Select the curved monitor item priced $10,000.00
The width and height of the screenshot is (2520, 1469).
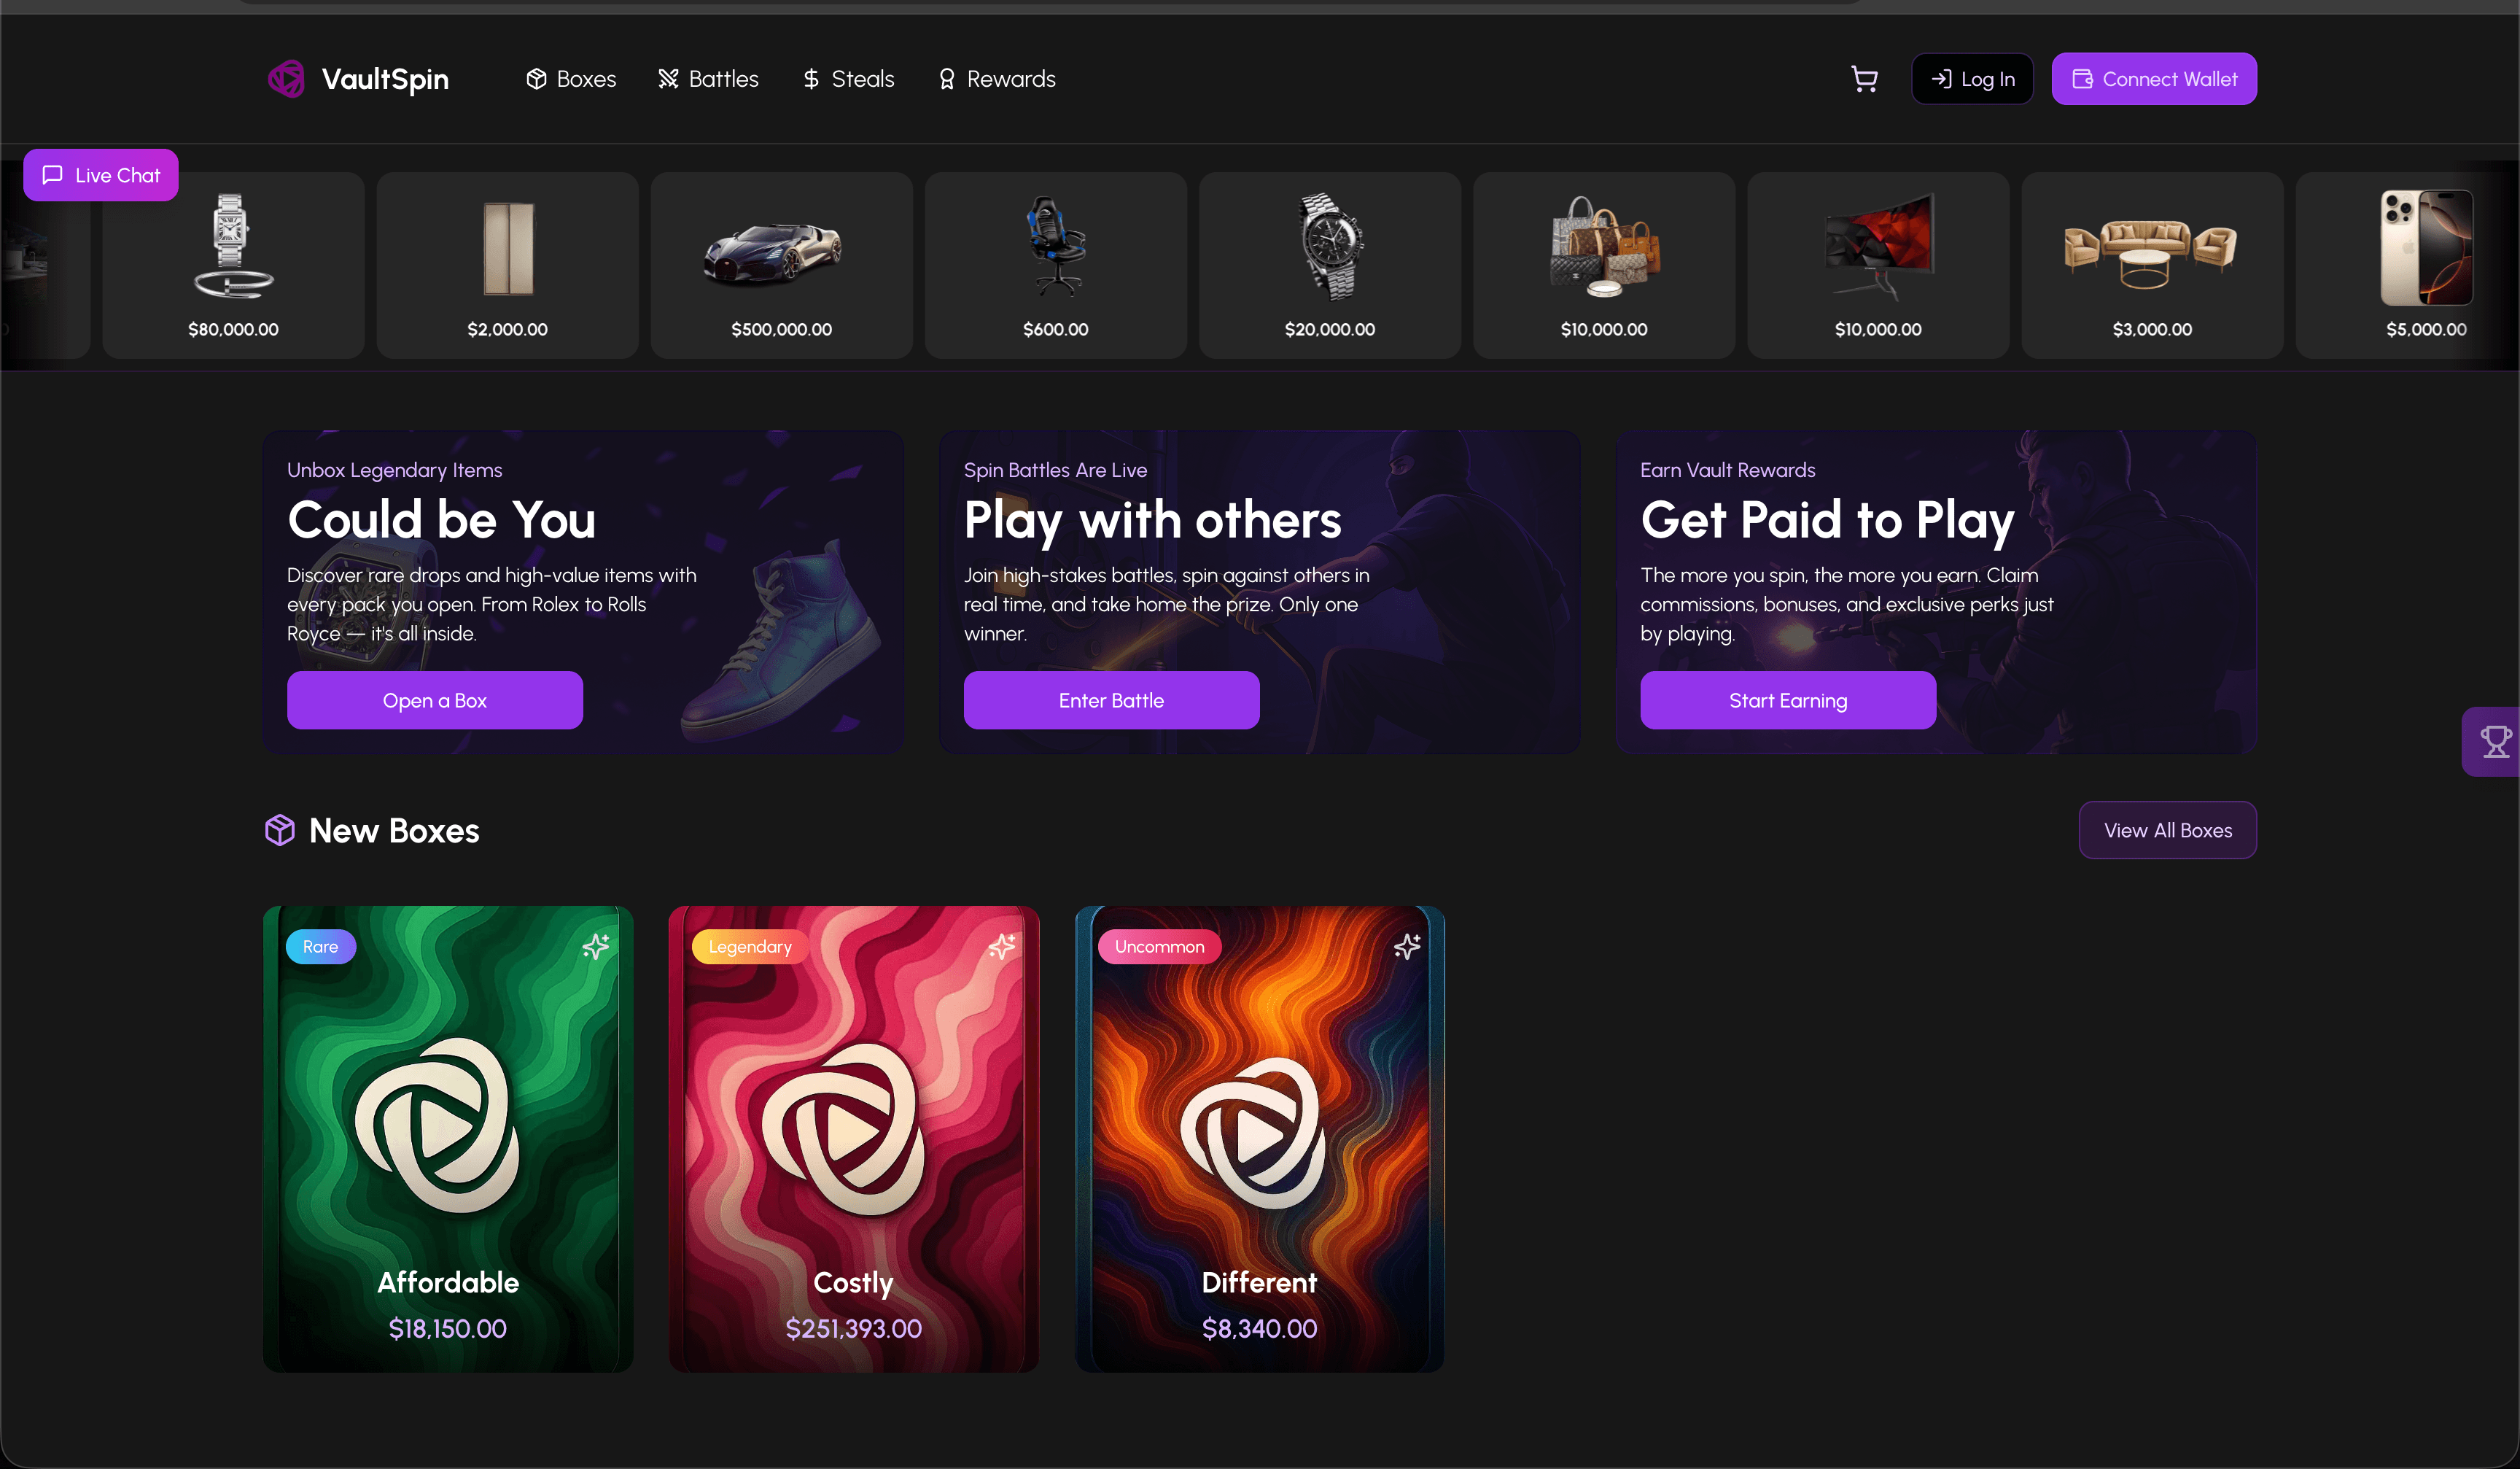click(x=1877, y=265)
